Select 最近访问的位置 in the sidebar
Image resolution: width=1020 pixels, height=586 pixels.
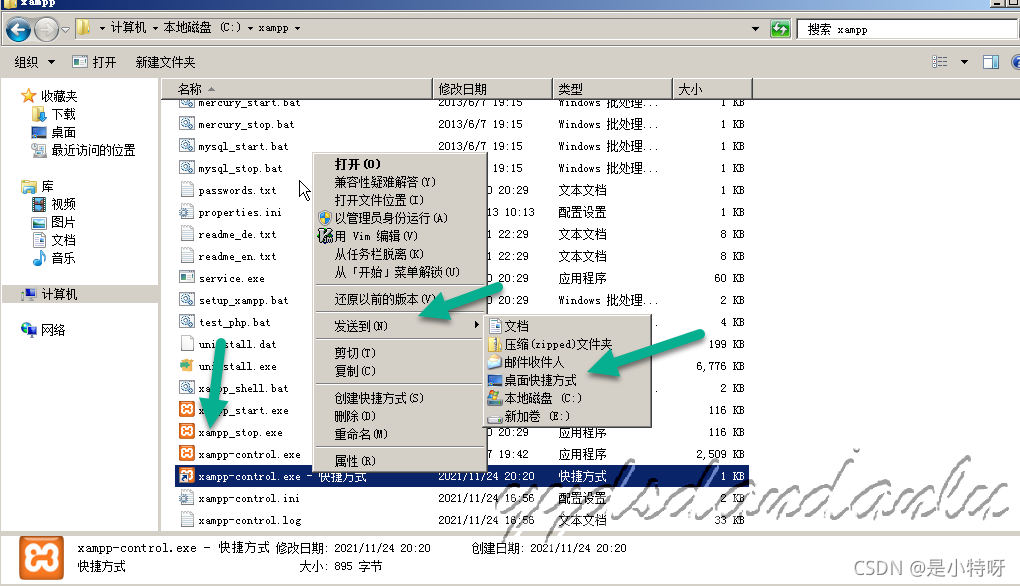(x=93, y=150)
